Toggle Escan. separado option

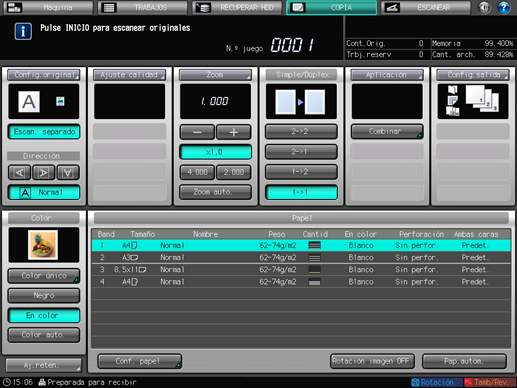[x=44, y=132]
